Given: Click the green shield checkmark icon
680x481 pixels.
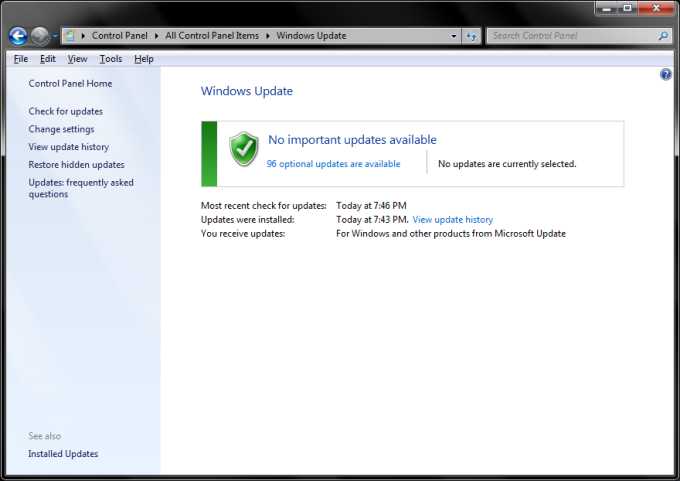Looking at the screenshot, I should [x=244, y=149].
